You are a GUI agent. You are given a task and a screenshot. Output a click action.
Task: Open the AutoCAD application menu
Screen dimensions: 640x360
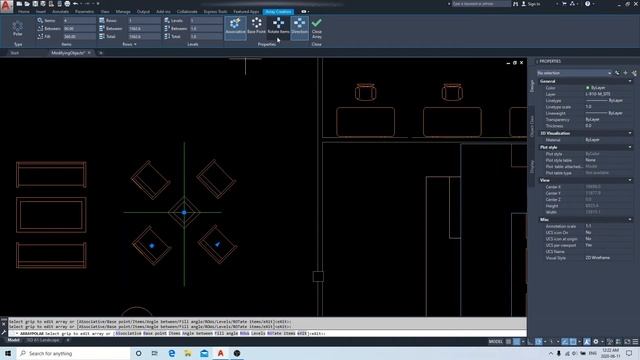coord(6,6)
